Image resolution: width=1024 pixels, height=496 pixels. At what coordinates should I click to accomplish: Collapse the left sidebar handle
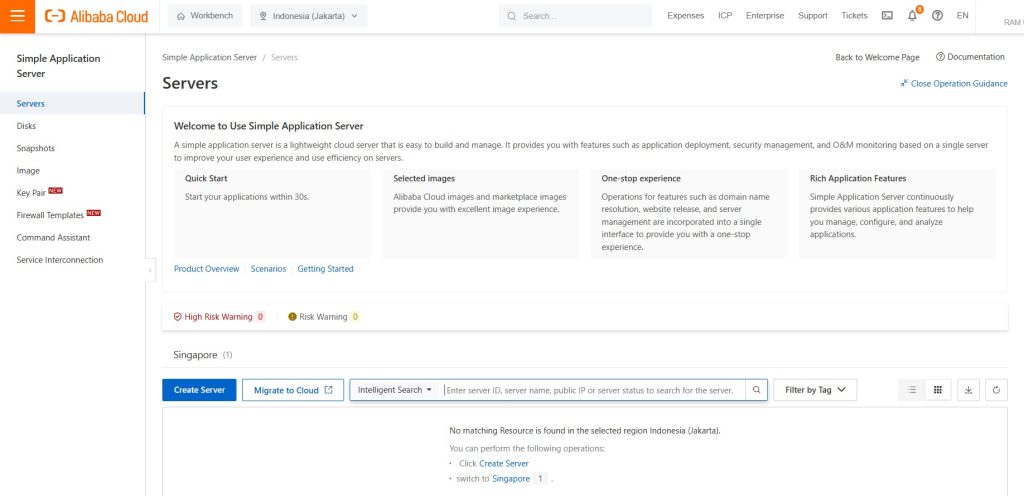point(150,270)
